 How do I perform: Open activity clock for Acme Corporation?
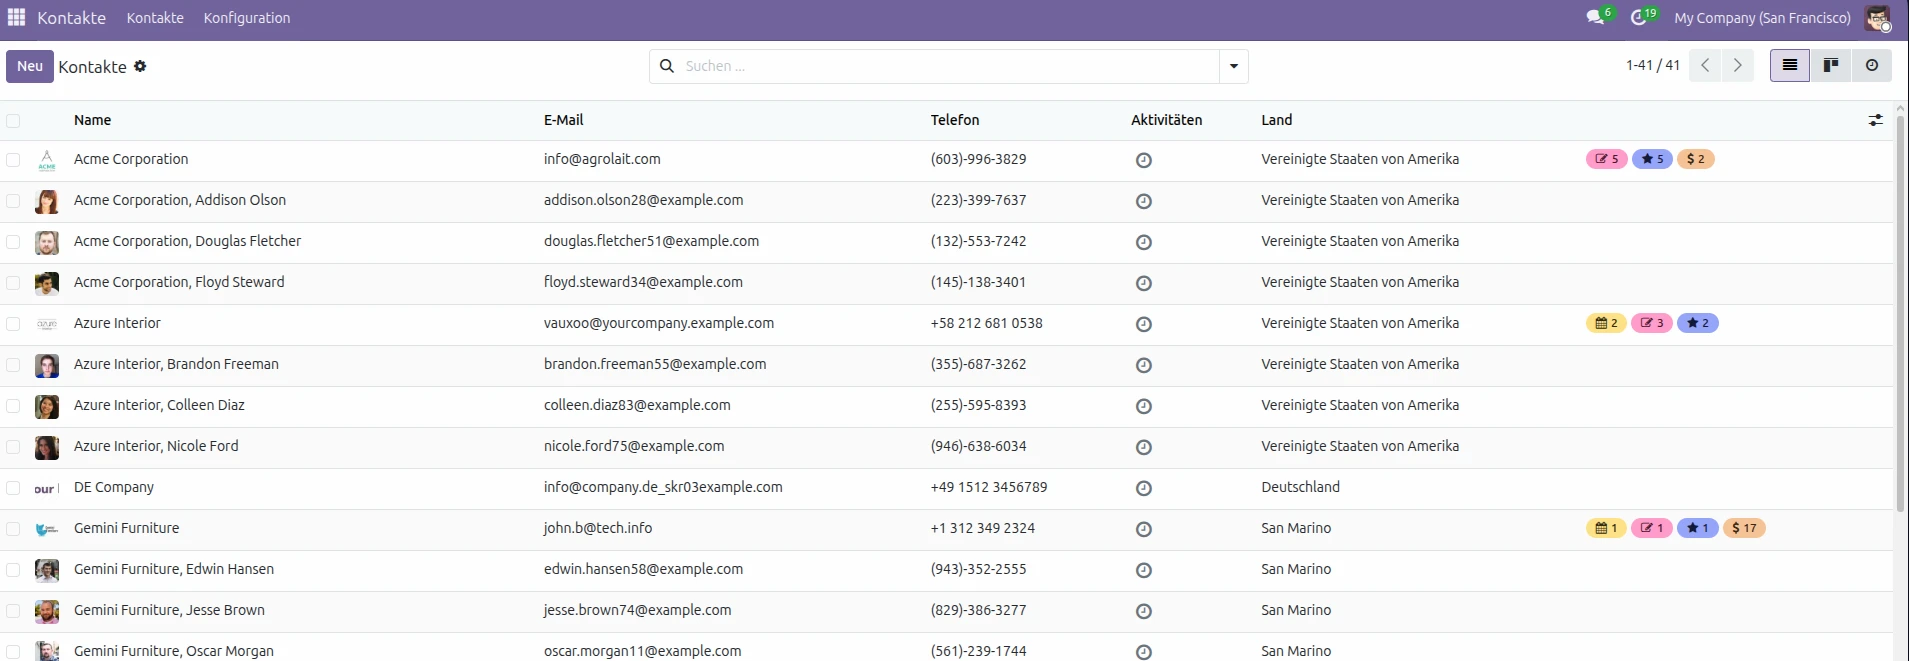click(1144, 160)
